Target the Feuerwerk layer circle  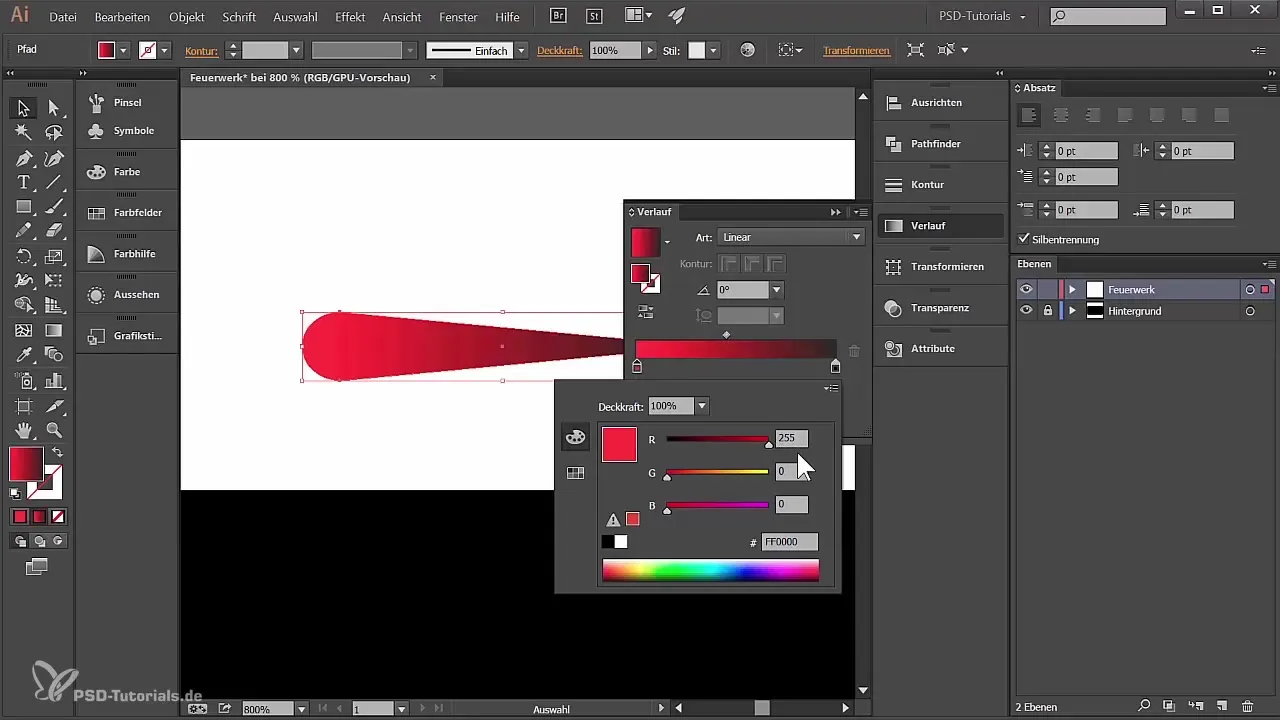[1250, 289]
